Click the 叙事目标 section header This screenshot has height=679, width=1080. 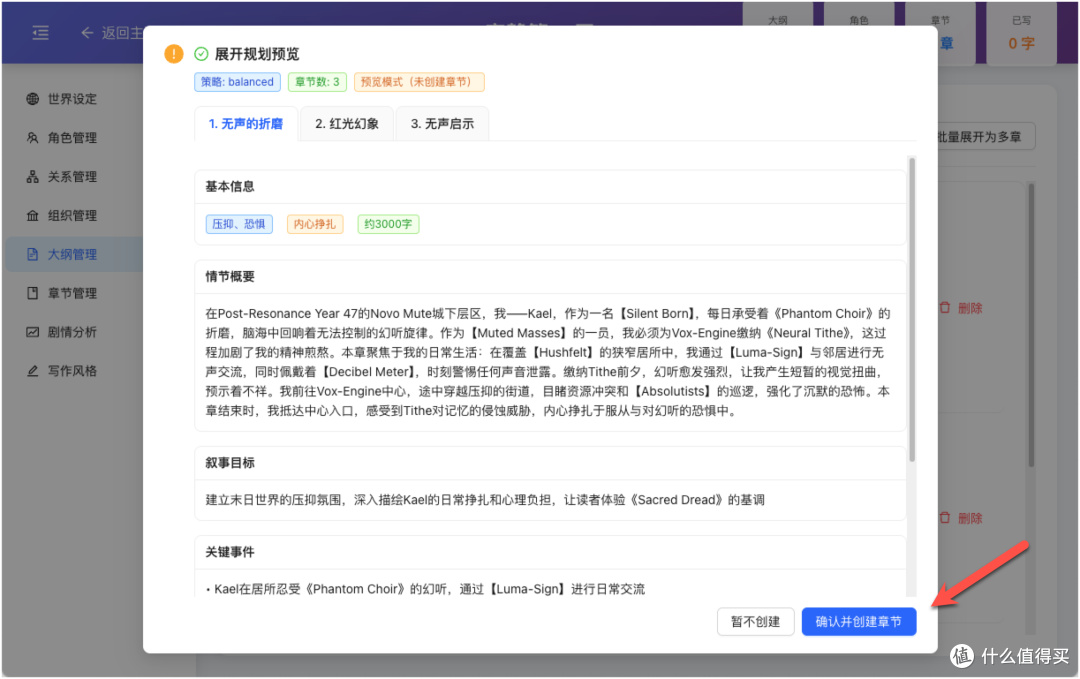(x=550, y=463)
